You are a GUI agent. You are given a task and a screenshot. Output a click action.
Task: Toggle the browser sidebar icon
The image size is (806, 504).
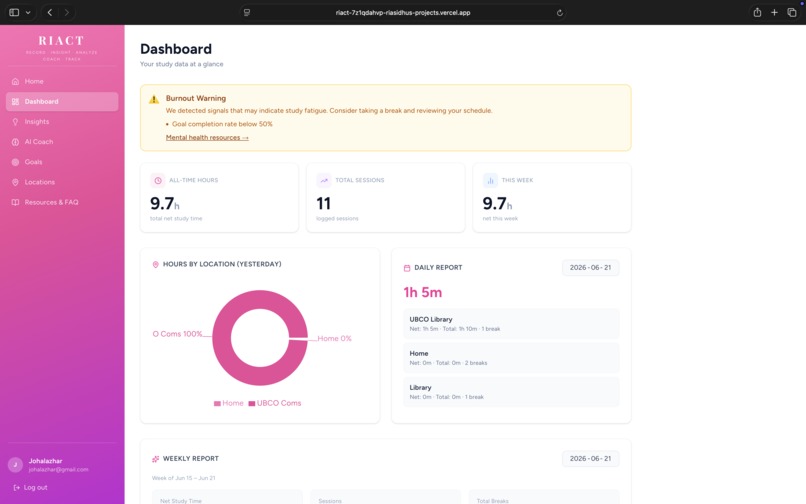pos(14,12)
